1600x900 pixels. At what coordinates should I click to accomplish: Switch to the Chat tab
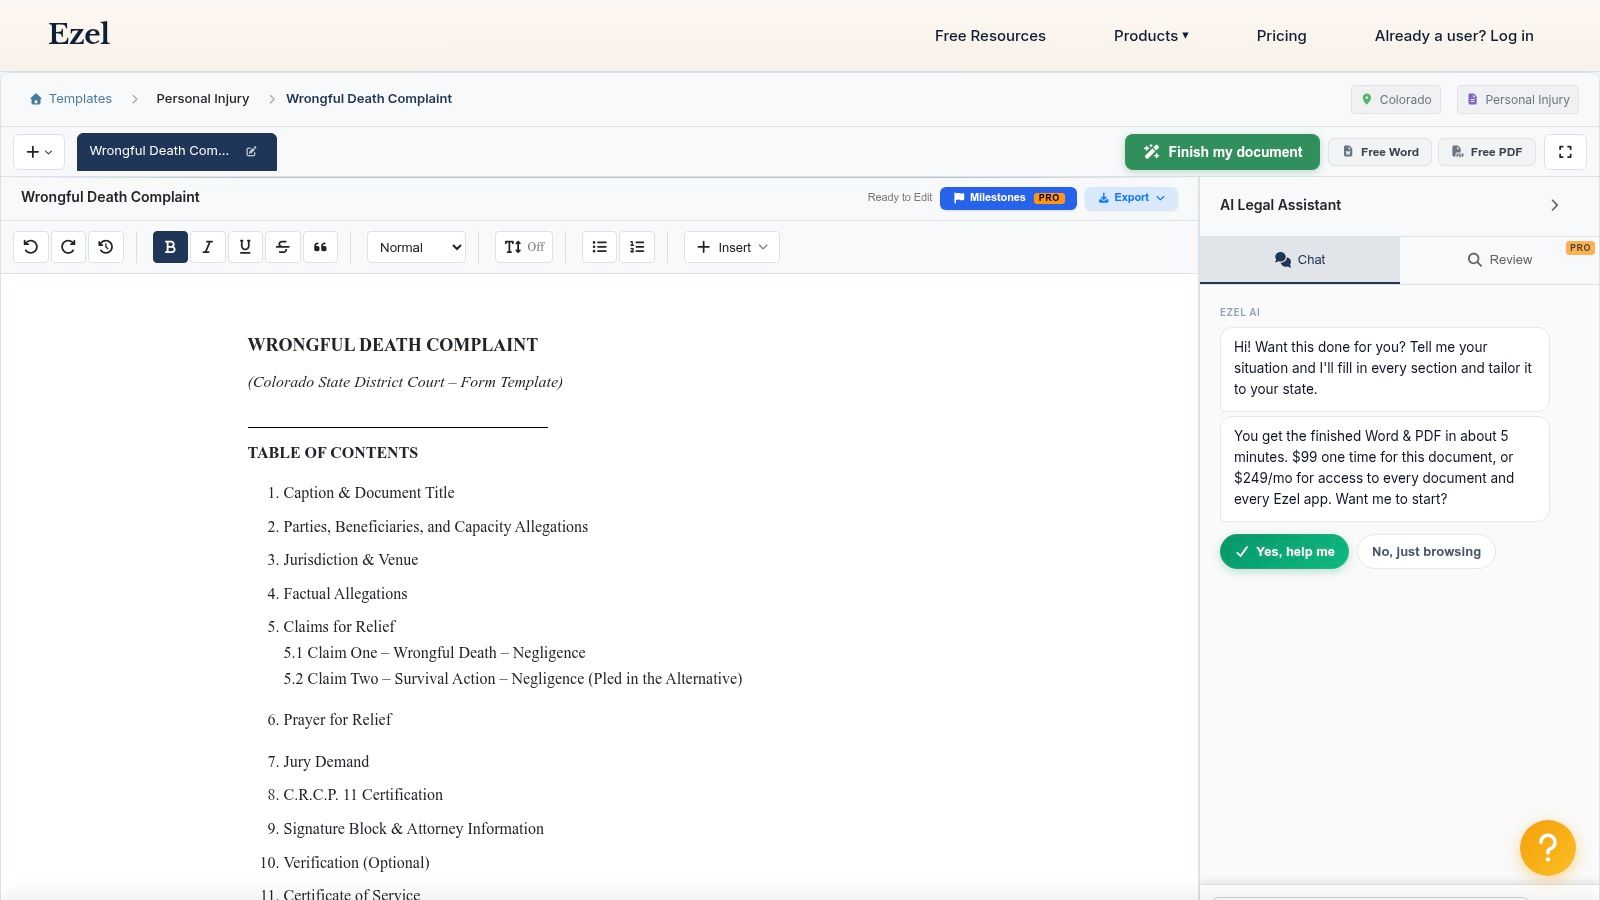1300,260
